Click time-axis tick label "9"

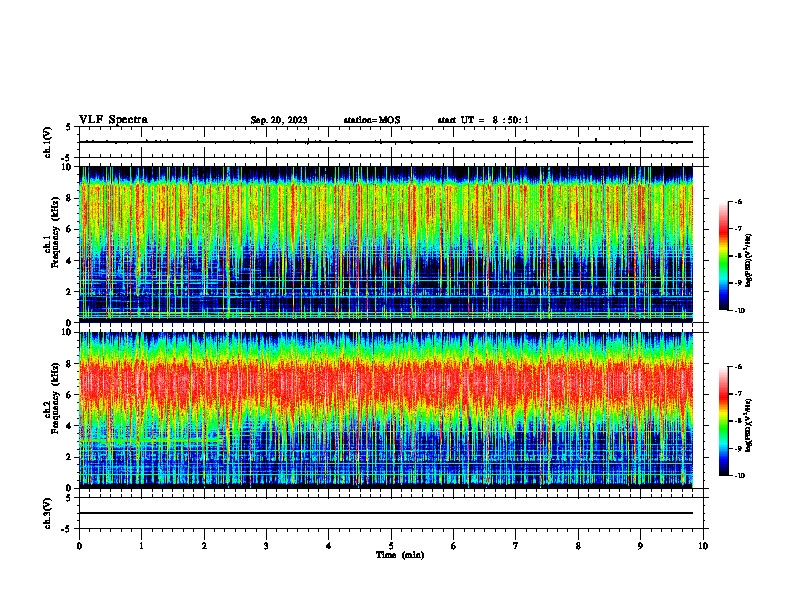pyautogui.click(x=640, y=546)
